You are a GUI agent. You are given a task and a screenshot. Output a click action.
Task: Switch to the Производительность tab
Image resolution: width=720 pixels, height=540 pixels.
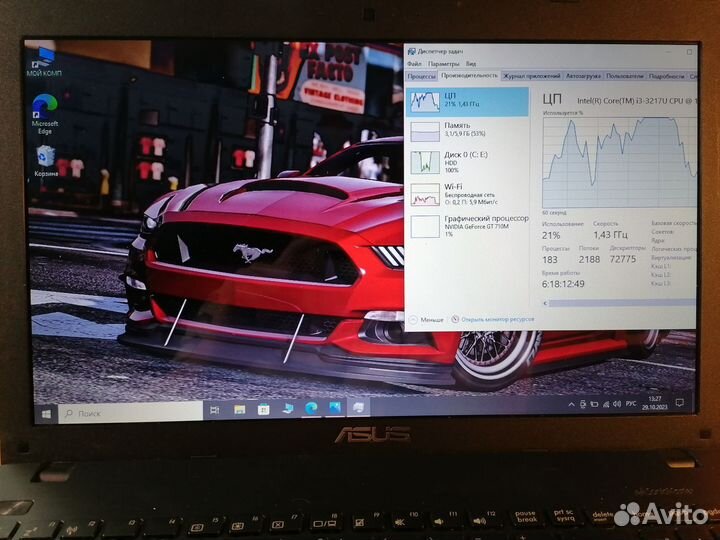pos(469,75)
